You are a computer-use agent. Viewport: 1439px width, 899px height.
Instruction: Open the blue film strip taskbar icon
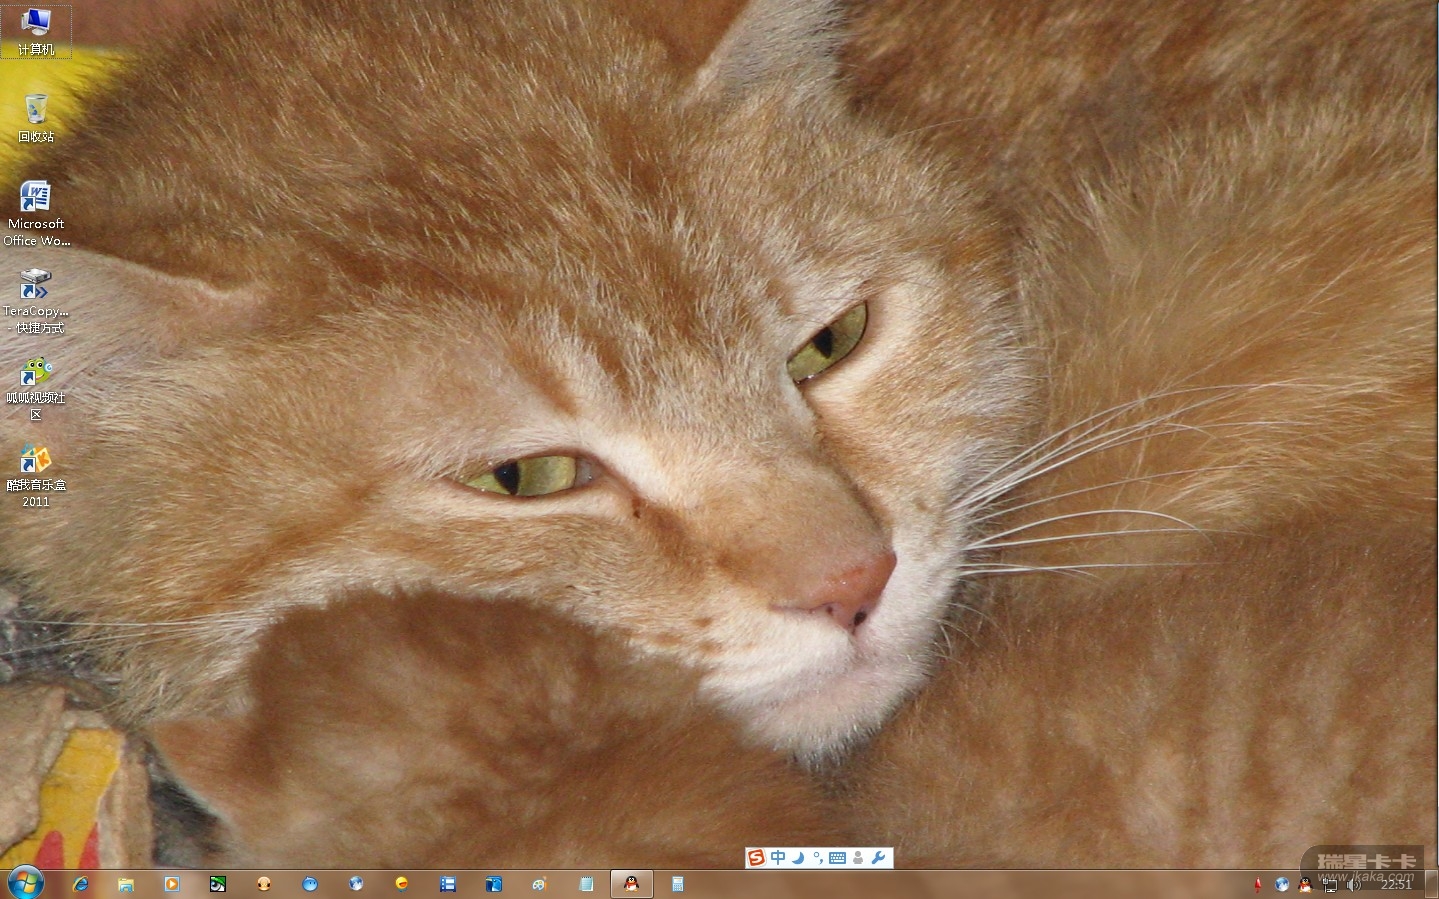click(448, 884)
